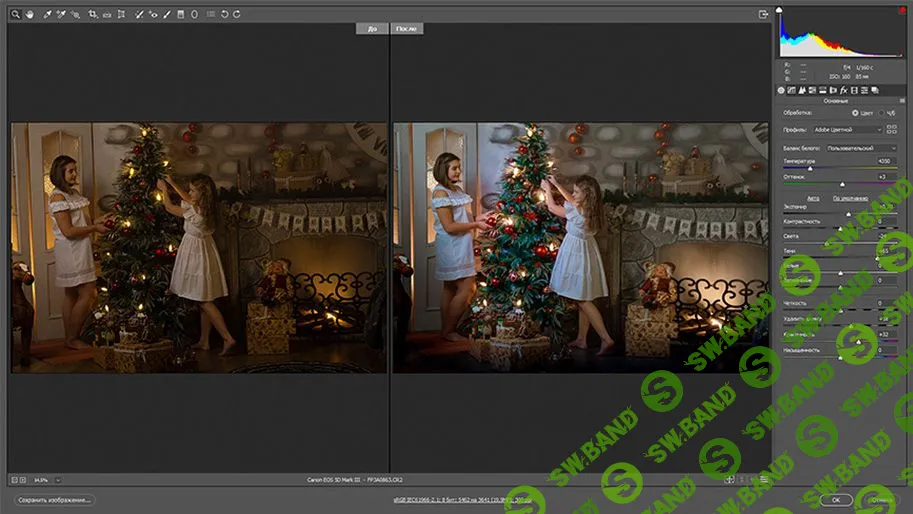Open the Detail panel tab
Image resolution: width=913 pixels, height=514 pixels.
[802, 90]
